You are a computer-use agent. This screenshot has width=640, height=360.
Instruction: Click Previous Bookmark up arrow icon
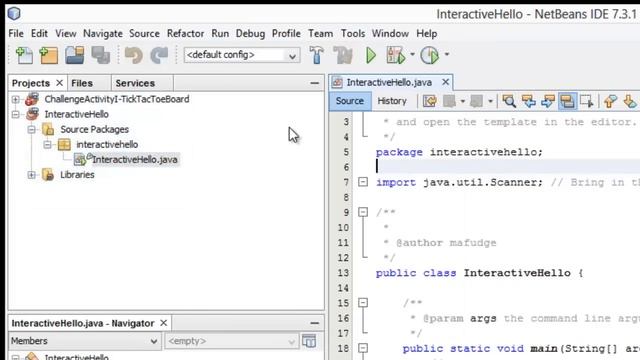(610, 101)
